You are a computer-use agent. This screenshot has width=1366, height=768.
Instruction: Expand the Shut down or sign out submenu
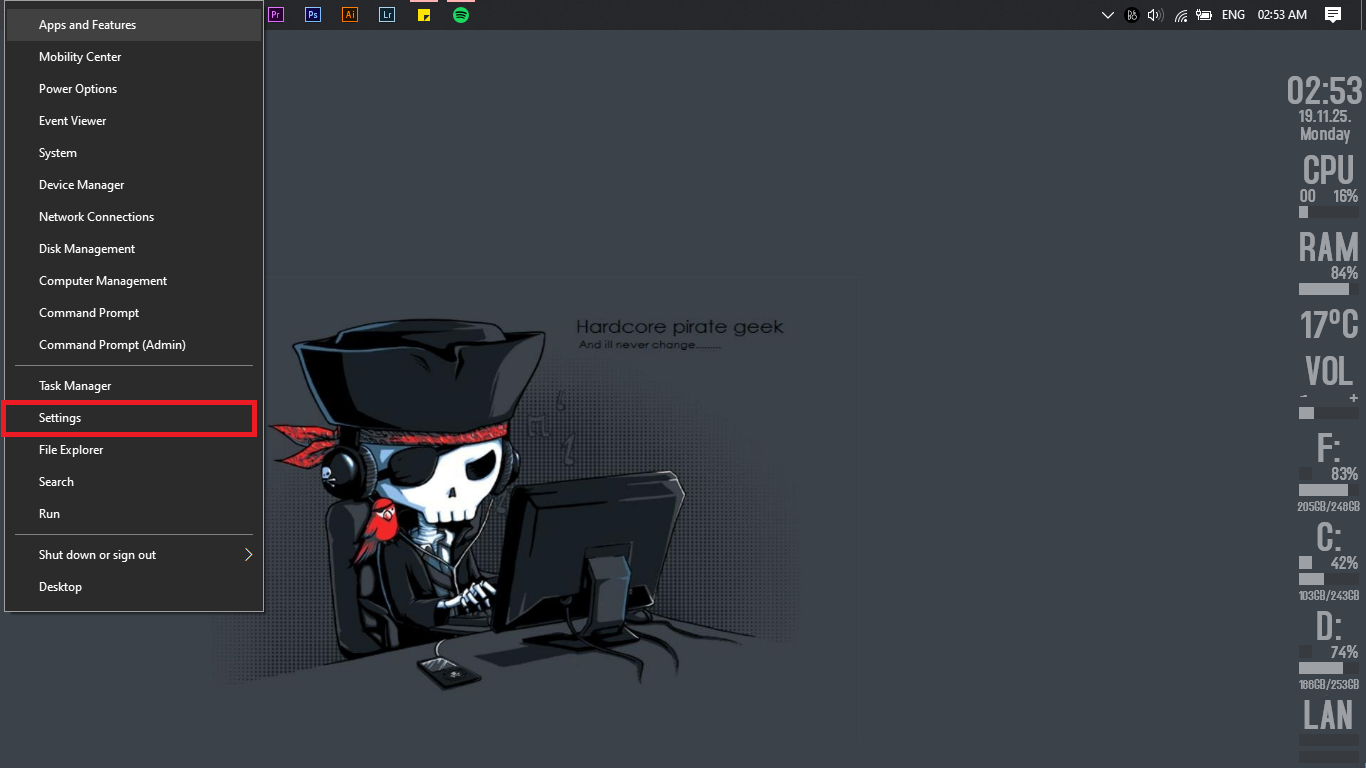tap(134, 555)
